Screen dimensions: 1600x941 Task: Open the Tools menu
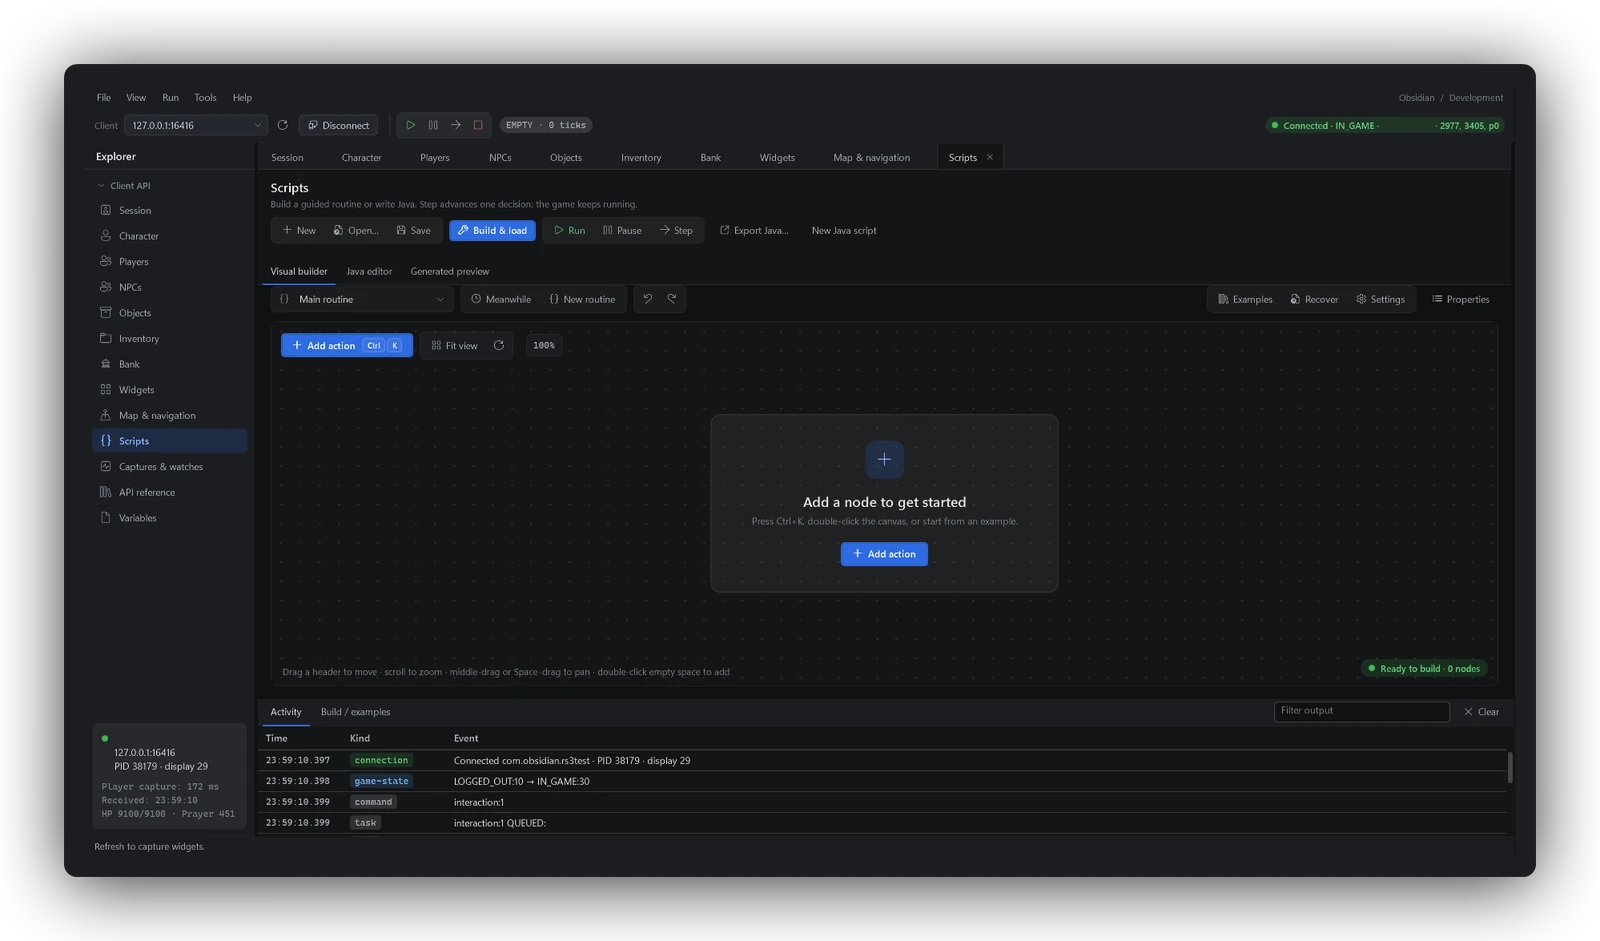point(205,97)
